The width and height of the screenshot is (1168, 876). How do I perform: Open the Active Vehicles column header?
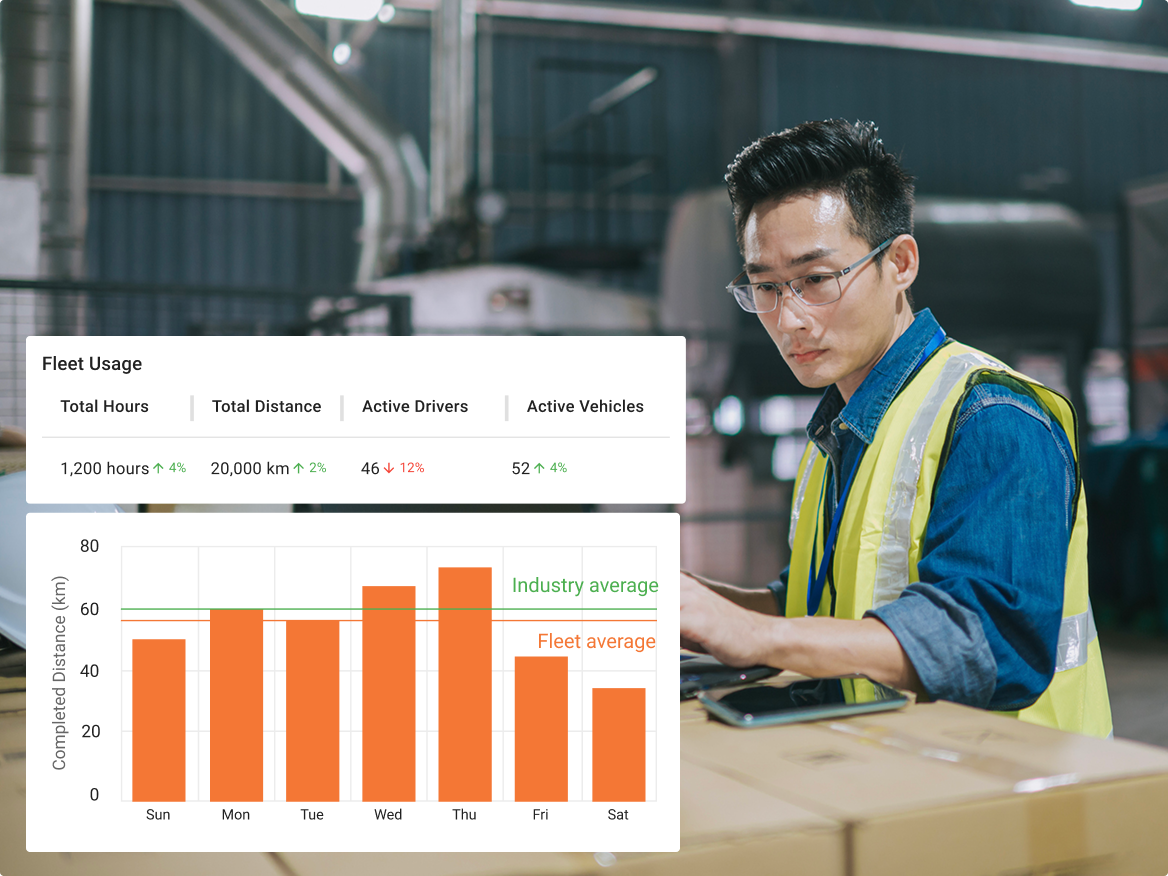[x=585, y=407]
